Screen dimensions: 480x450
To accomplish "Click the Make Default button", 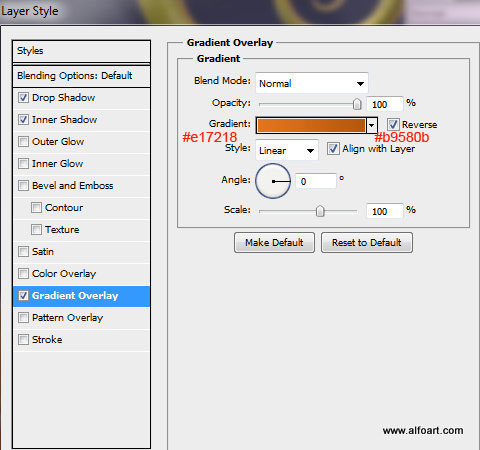I will point(274,243).
